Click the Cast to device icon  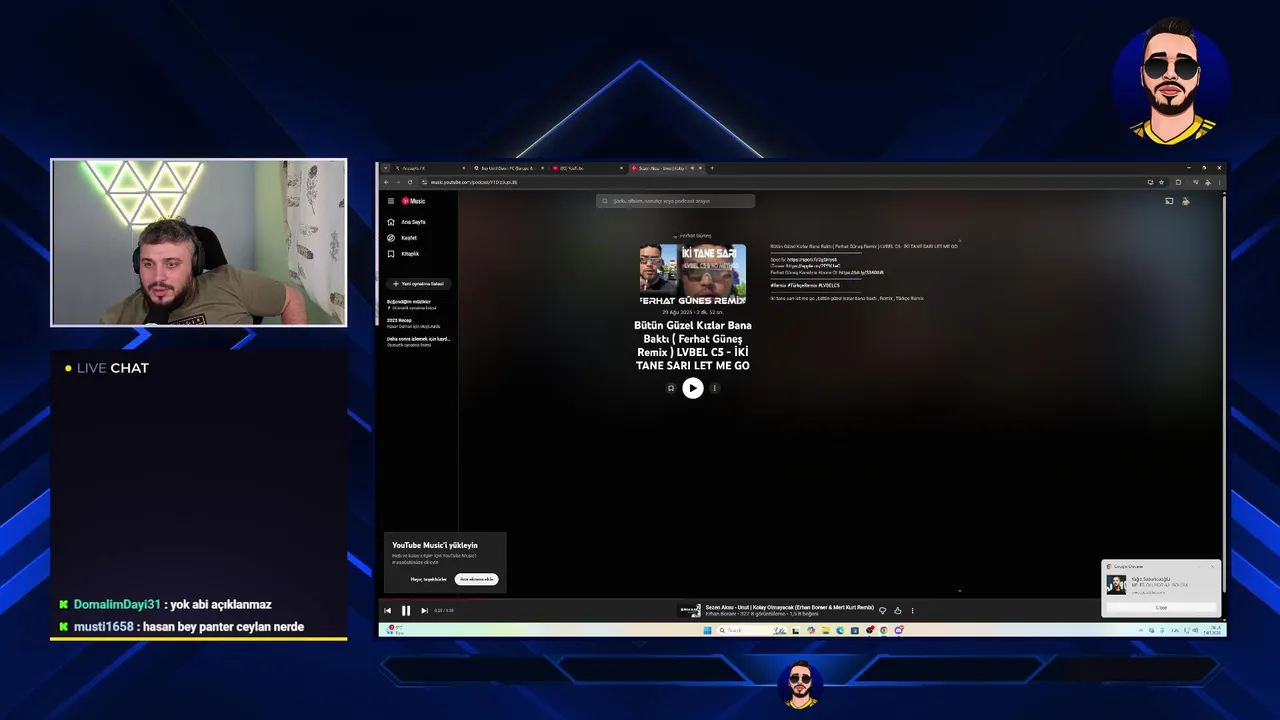coord(1169,201)
